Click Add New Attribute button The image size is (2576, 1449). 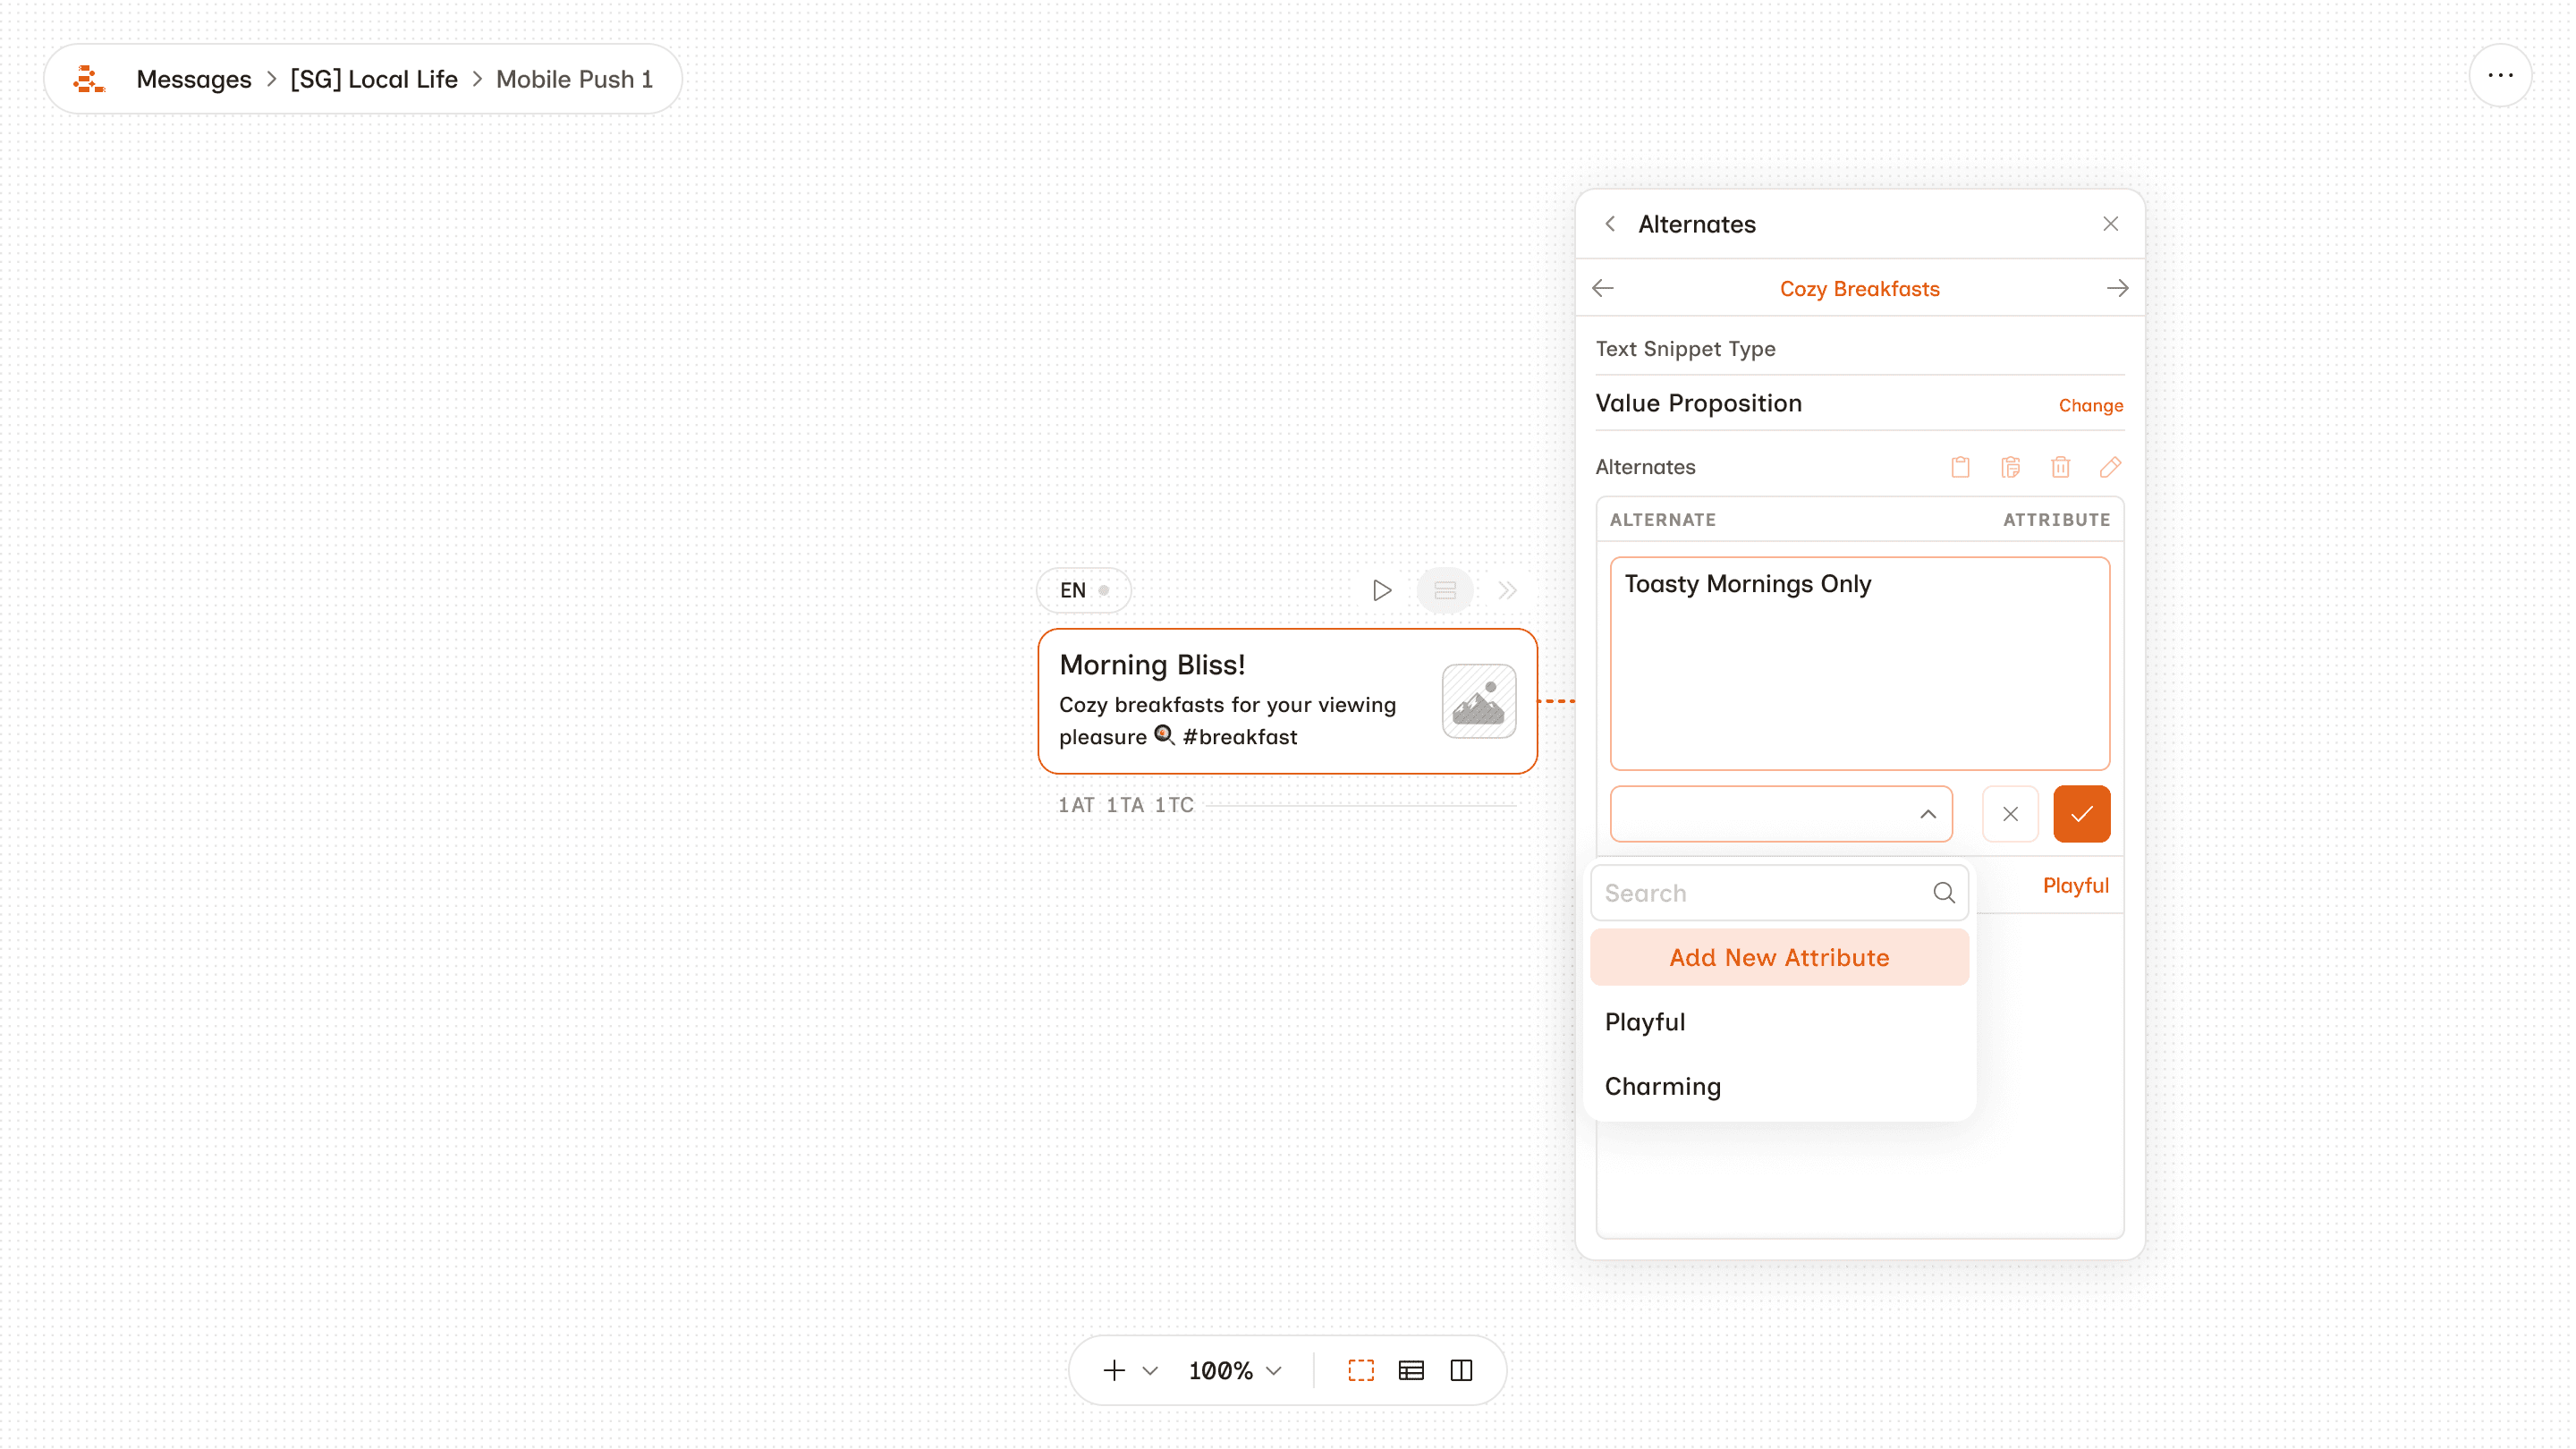click(1779, 957)
